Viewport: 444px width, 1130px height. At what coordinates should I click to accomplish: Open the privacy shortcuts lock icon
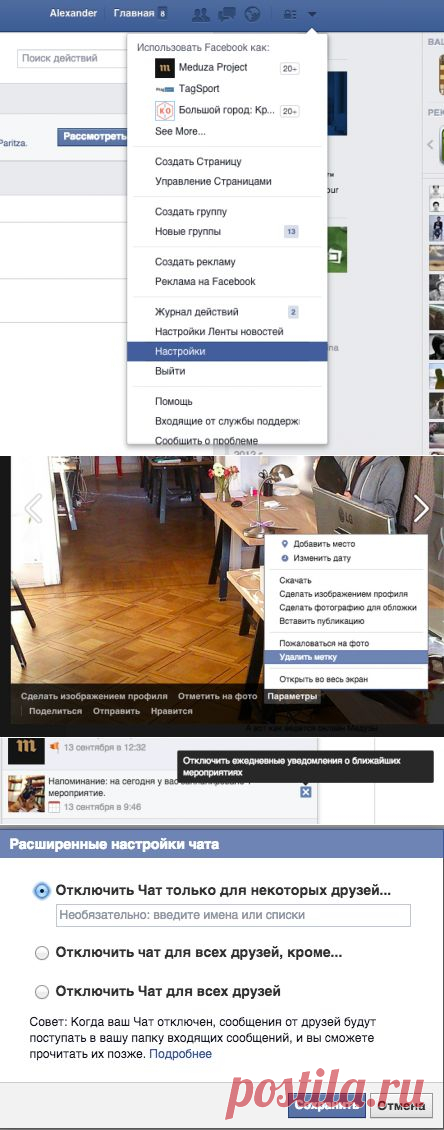pos(290,14)
